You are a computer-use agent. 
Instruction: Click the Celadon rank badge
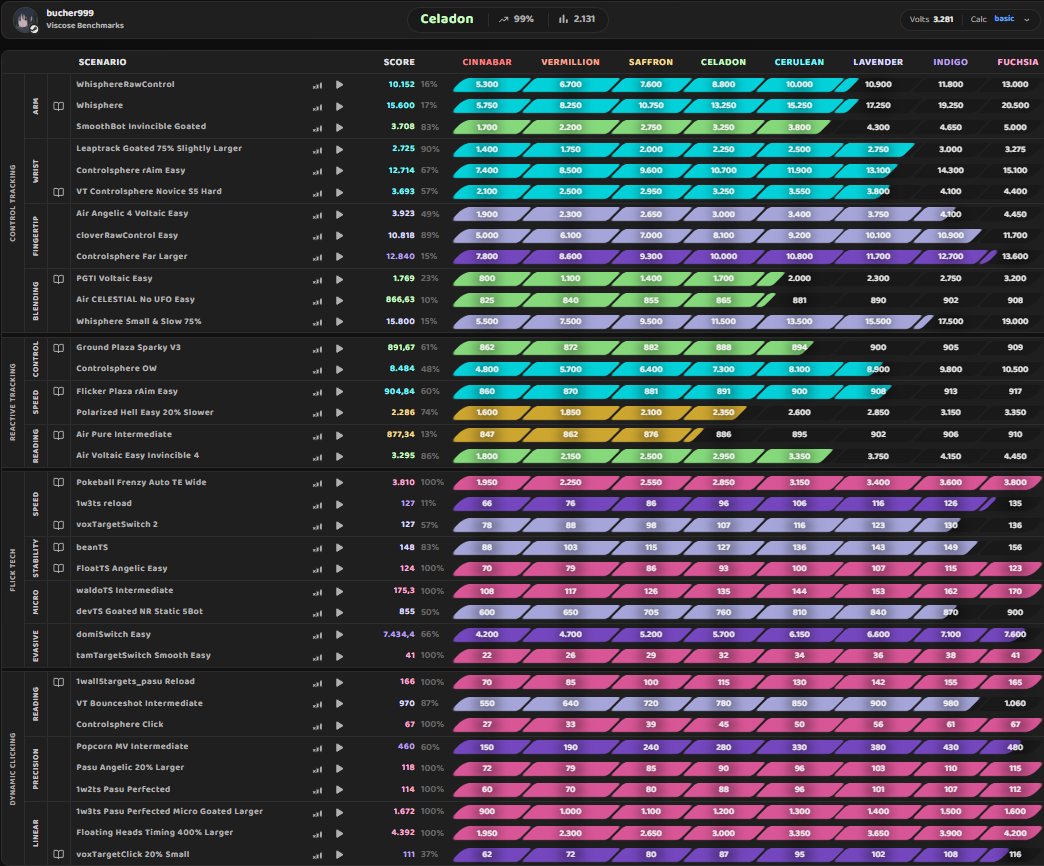tap(447, 19)
